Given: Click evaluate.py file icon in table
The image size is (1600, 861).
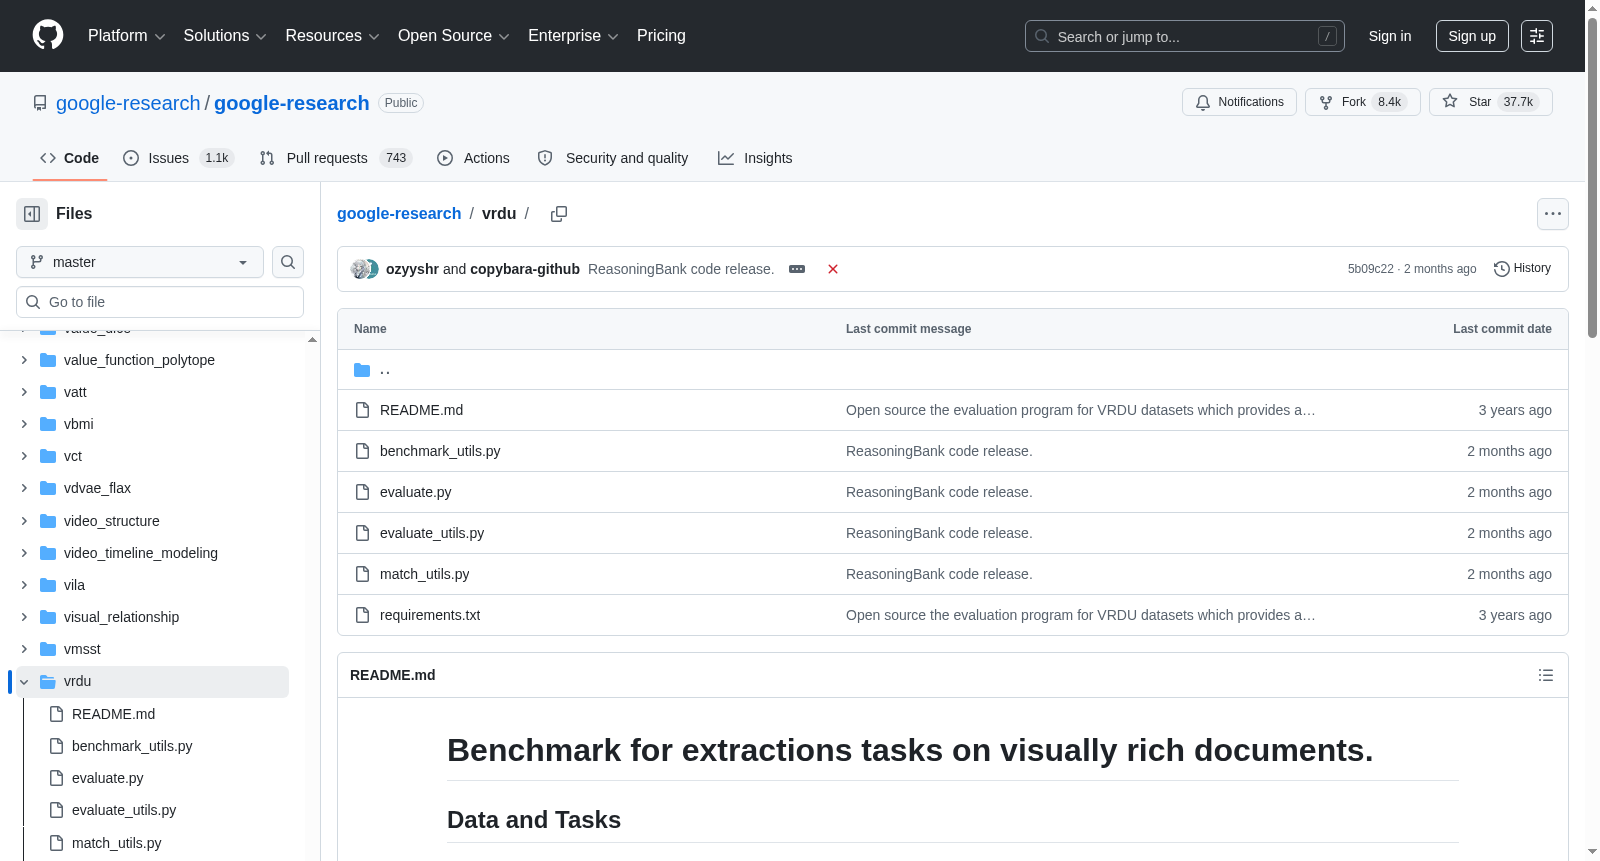Looking at the screenshot, I should tap(362, 492).
